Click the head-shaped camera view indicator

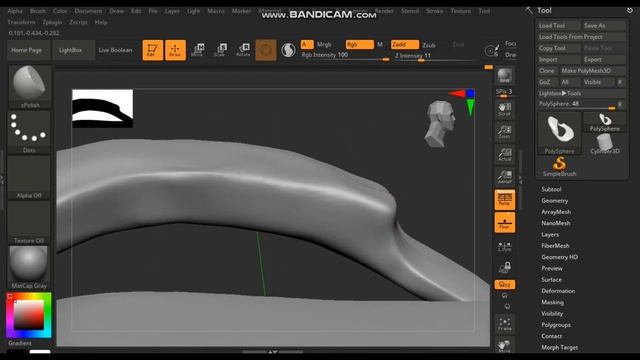pos(440,124)
